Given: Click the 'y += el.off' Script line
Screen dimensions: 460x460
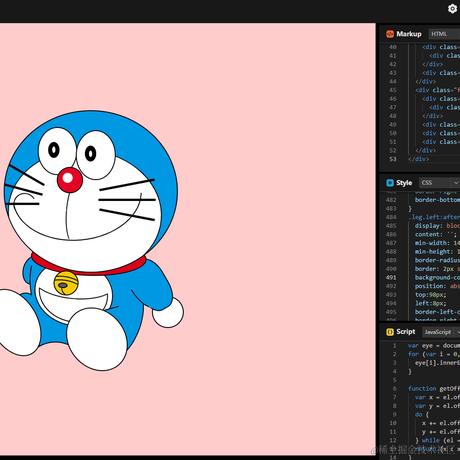Looking at the screenshot, I should point(441,432).
